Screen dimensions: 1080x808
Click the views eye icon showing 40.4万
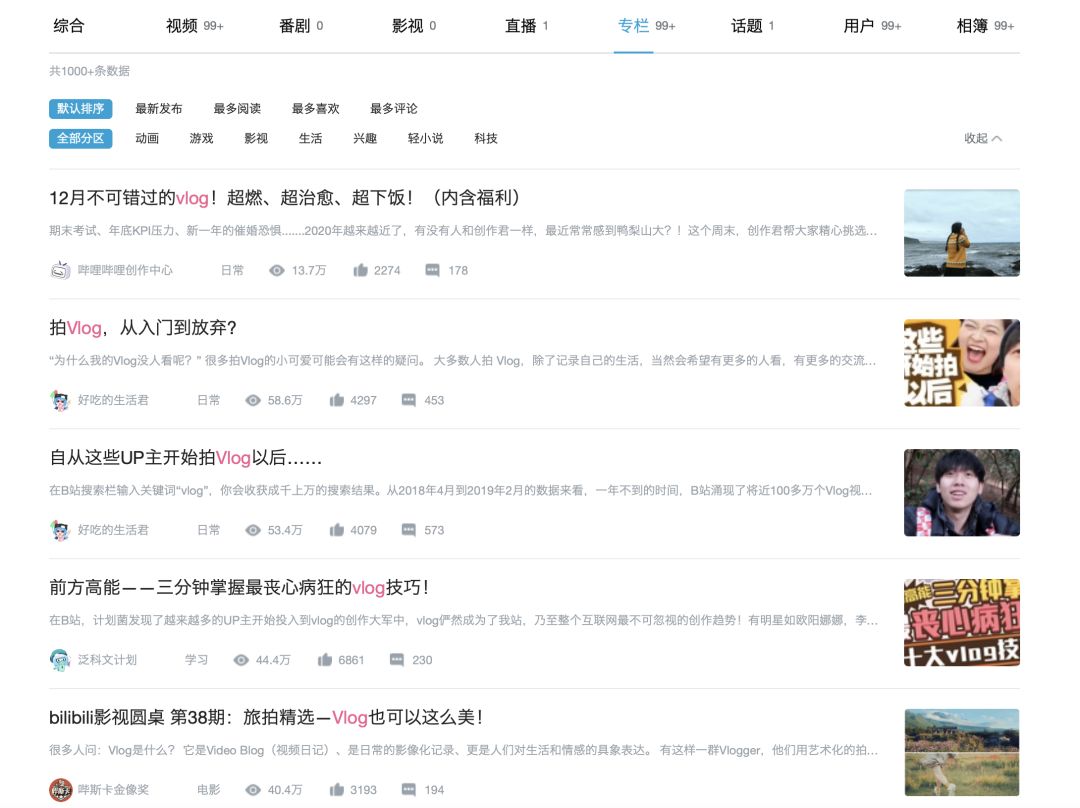tap(253, 790)
